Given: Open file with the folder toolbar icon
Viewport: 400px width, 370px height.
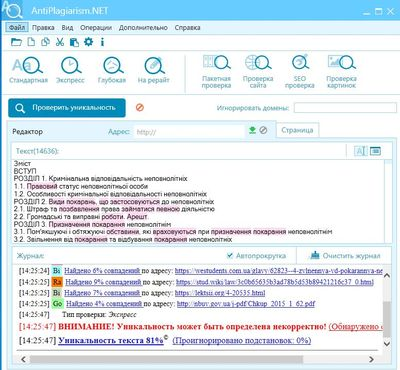Looking at the screenshot, I should click(x=16, y=42).
